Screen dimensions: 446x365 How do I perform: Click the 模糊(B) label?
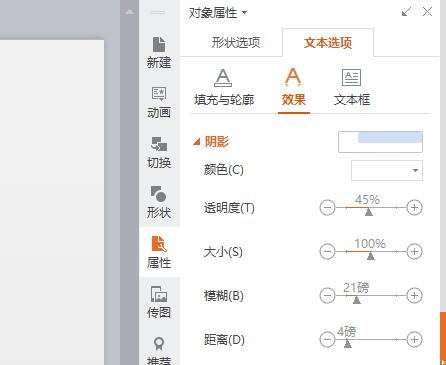tap(224, 296)
